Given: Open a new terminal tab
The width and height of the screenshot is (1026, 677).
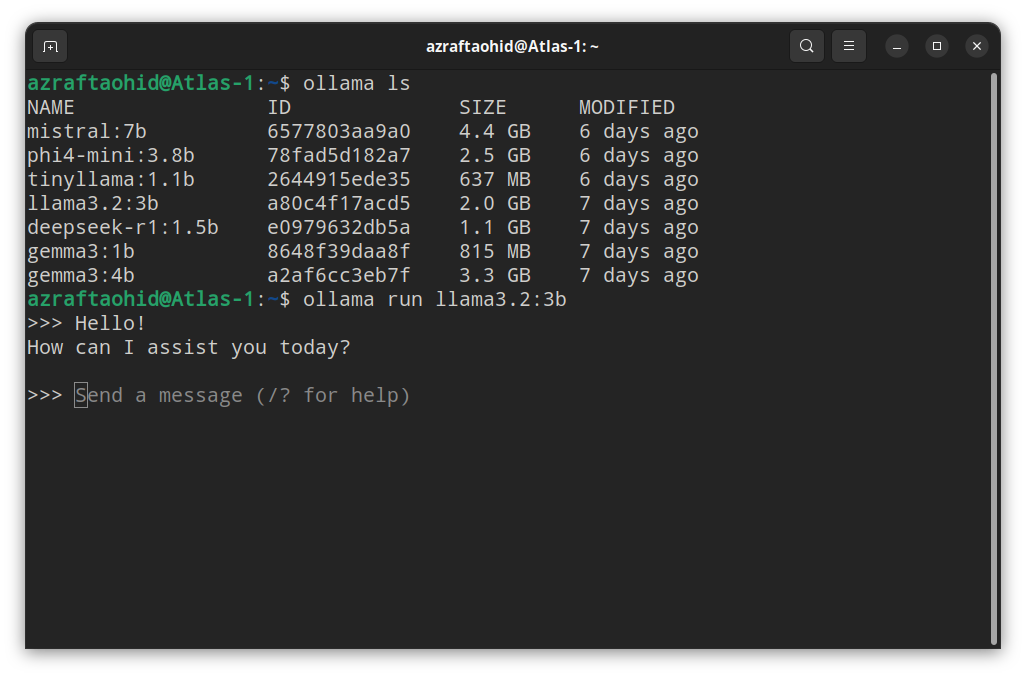Looking at the screenshot, I should pyautogui.click(x=50, y=46).
